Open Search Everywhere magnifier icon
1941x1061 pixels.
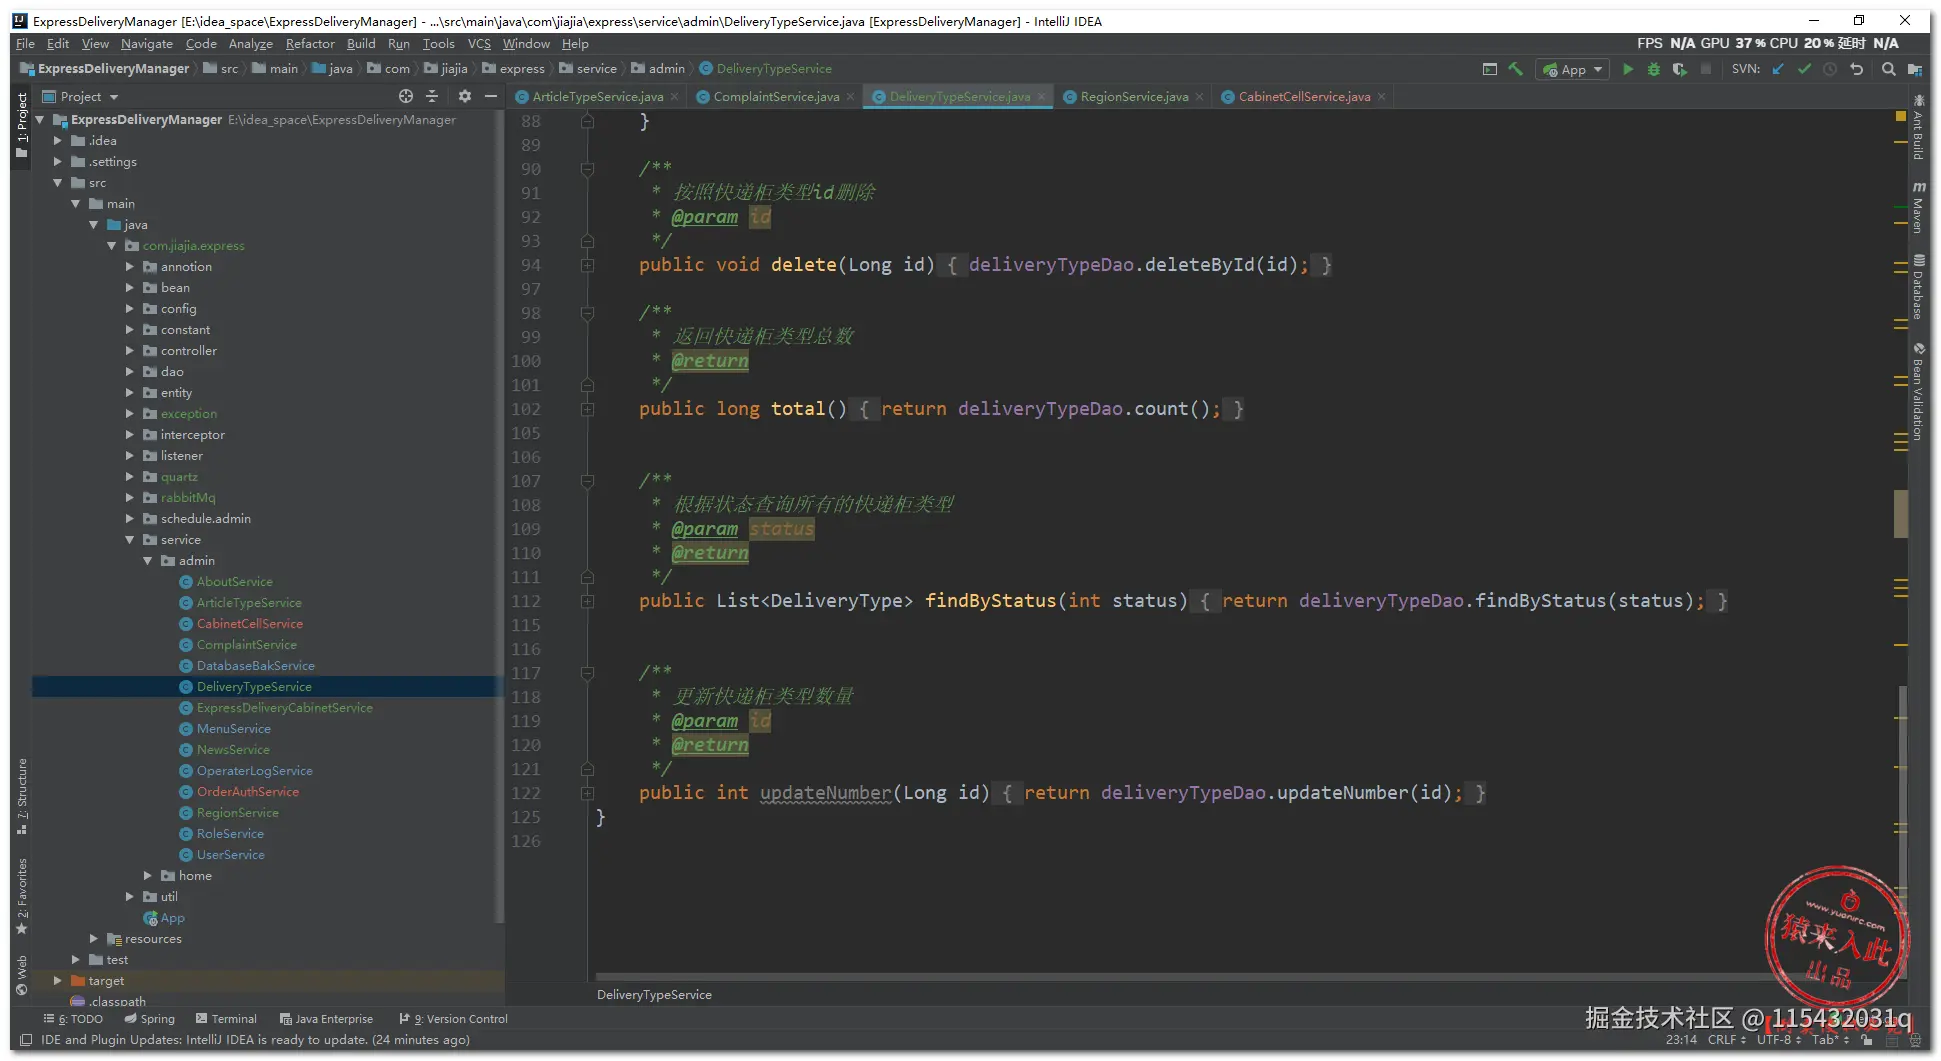[x=1888, y=69]
